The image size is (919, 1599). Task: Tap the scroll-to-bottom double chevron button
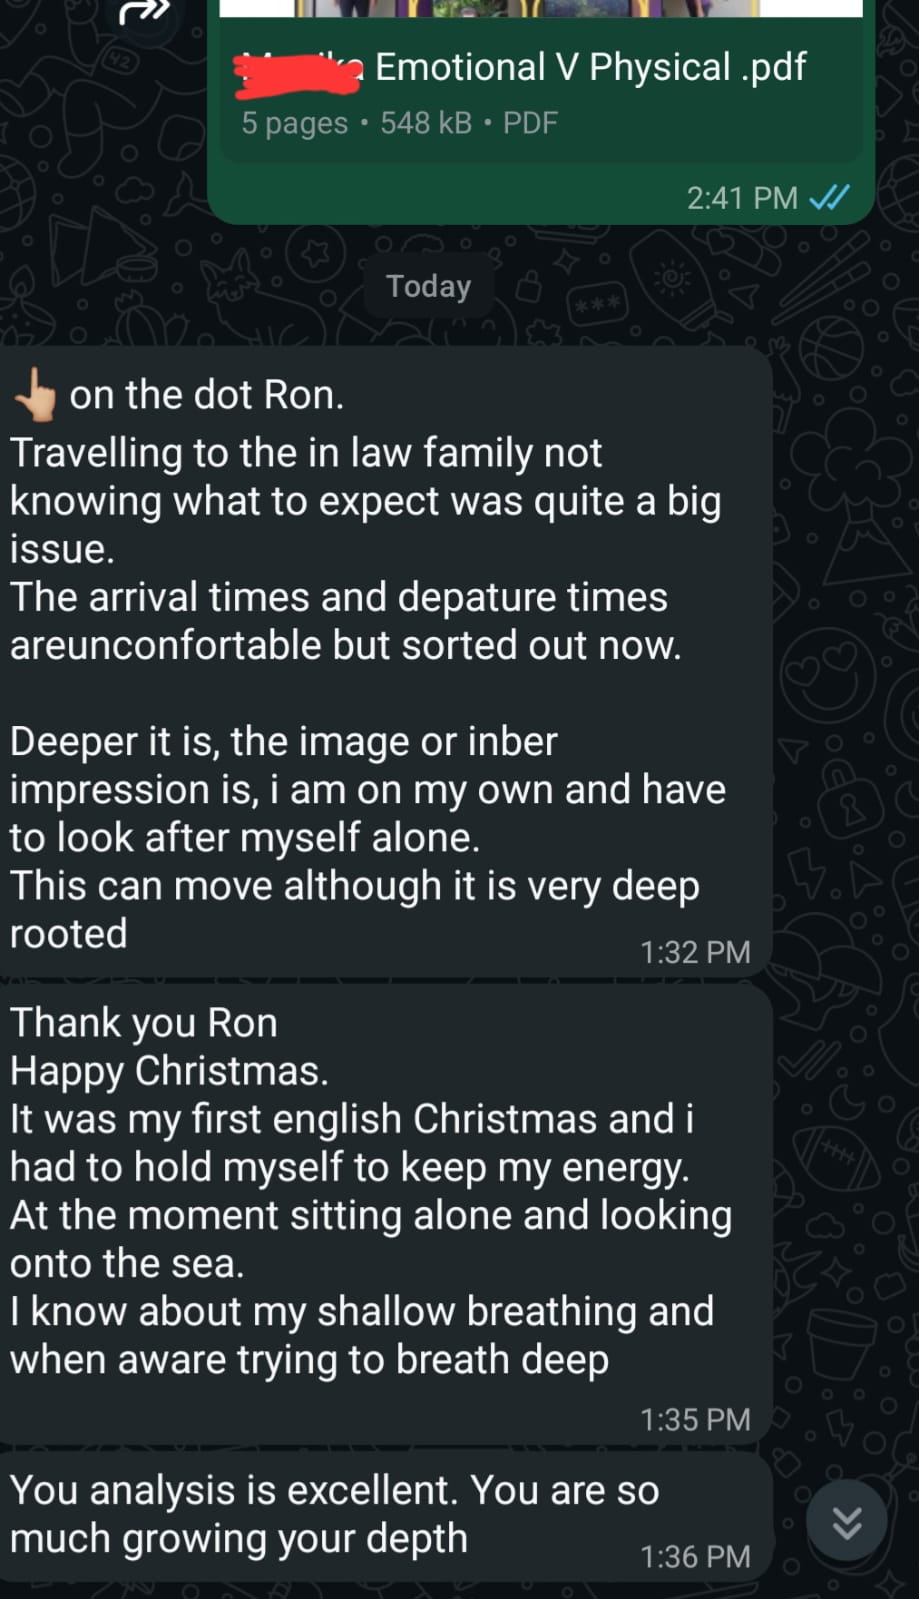point(847,1522)
